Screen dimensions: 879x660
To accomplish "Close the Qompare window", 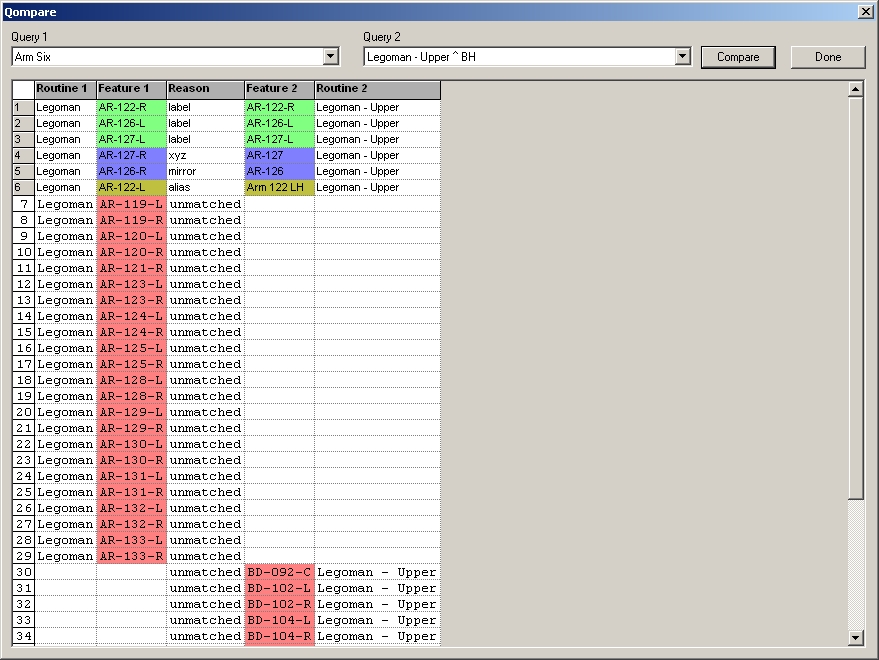I will coord(865,11).
